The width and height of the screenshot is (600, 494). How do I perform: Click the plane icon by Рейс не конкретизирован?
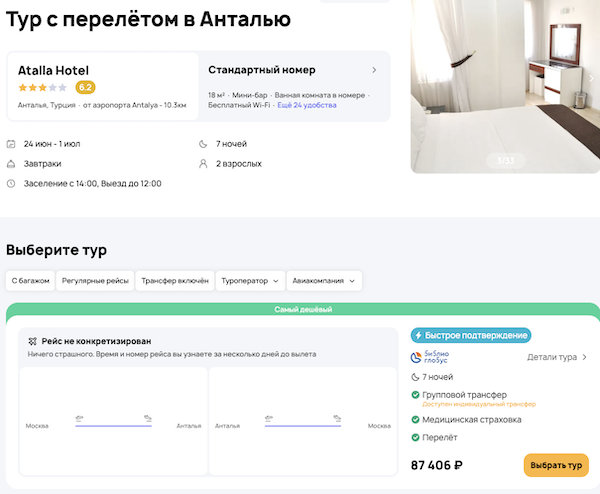tap(33, 341)
